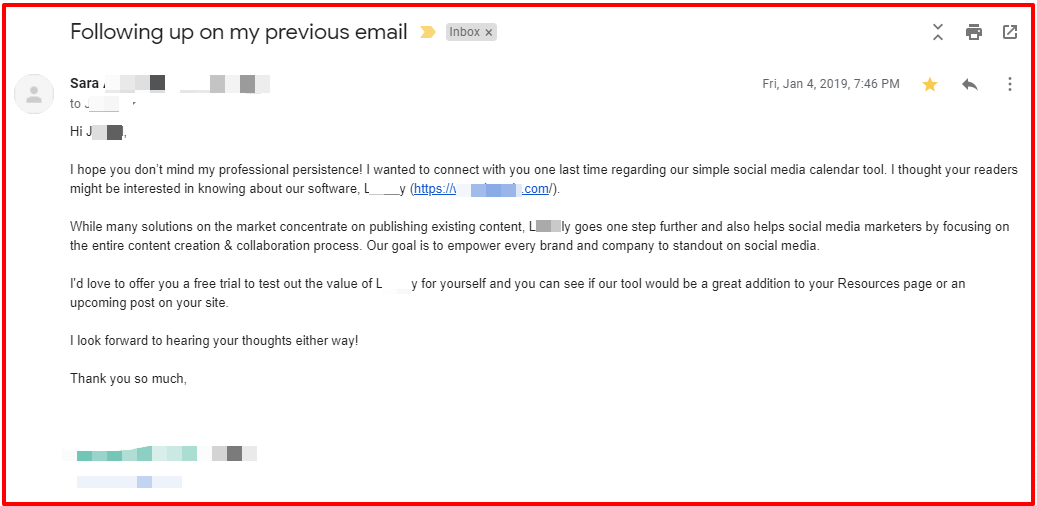1037x506 pixels.
Task: Click the sender name Sara
Action: pos(84,83)
